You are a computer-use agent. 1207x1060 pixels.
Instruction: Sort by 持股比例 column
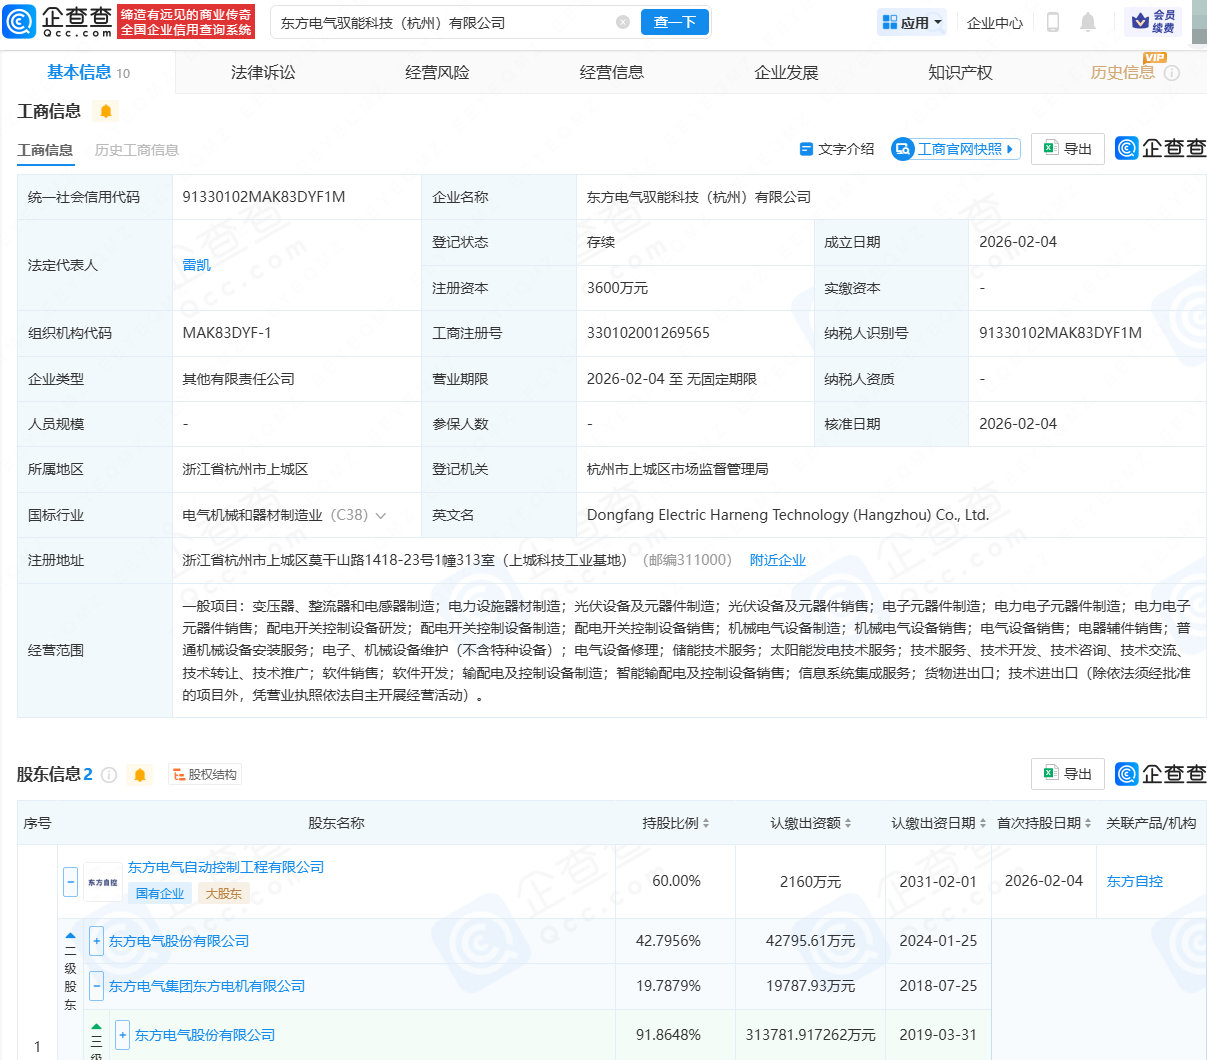click(676, 823)
